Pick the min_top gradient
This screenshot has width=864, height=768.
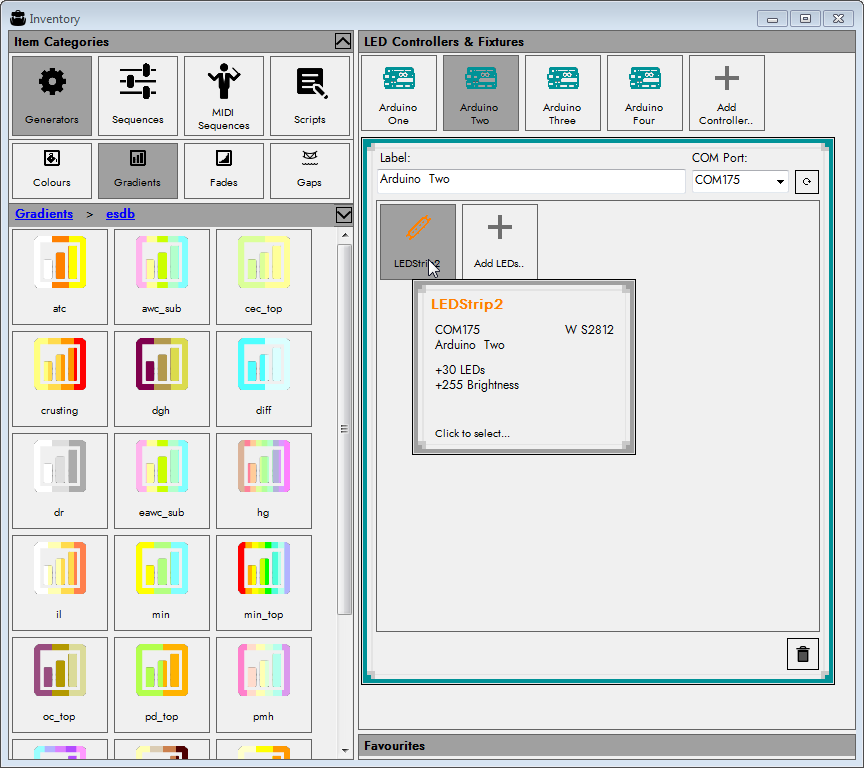[x=264, y=583]
